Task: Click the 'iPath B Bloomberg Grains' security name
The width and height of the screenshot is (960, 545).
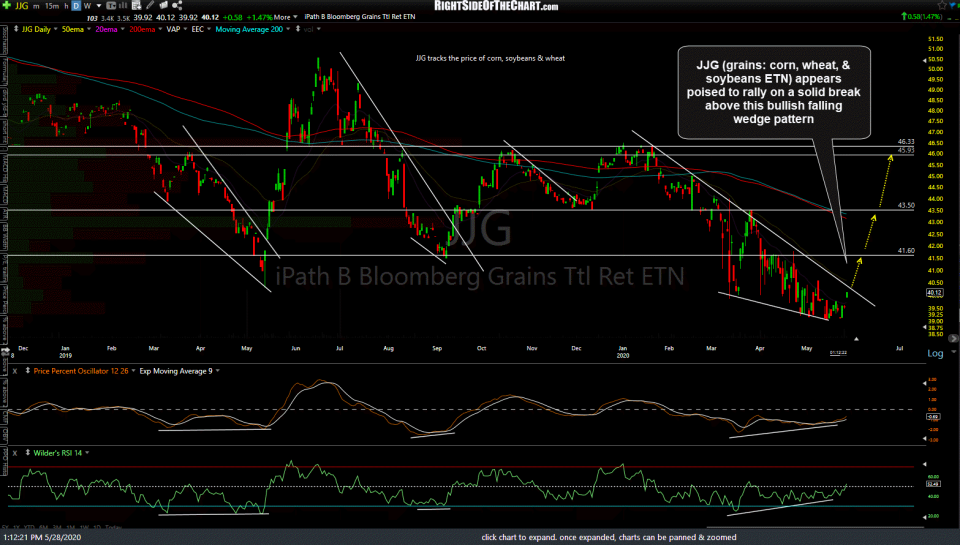Action: (x=360, y=17)
